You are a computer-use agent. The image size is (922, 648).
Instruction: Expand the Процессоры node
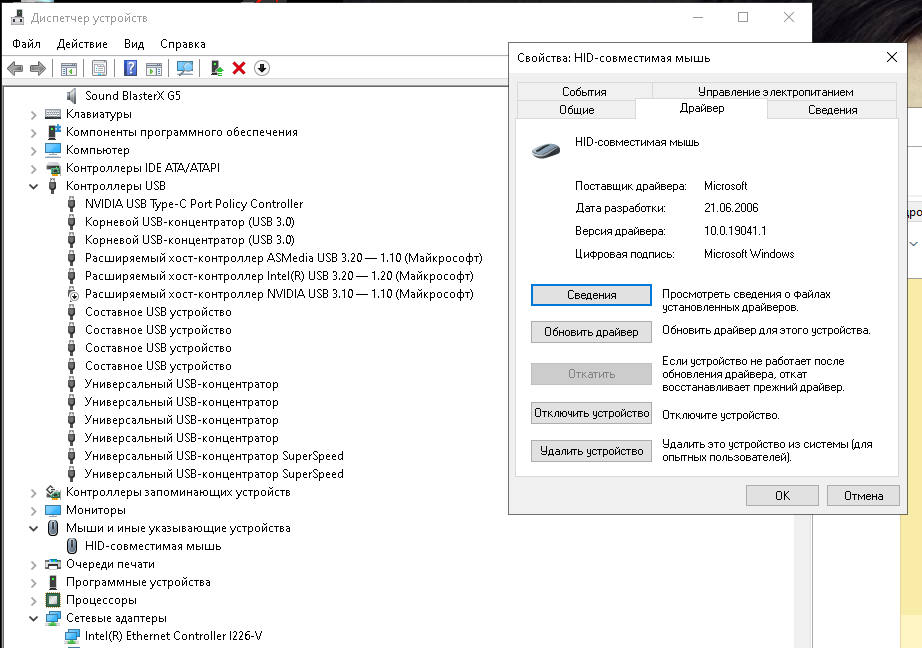(34, 601)
